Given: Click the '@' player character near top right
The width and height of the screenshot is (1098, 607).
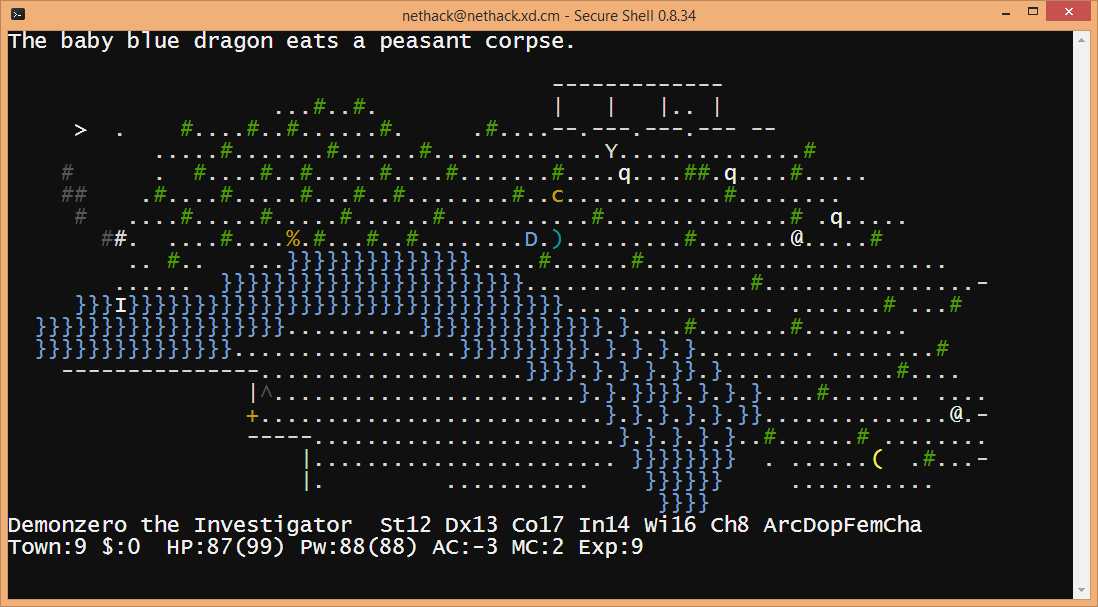Looking at the screenshot, I should (797, 238).
